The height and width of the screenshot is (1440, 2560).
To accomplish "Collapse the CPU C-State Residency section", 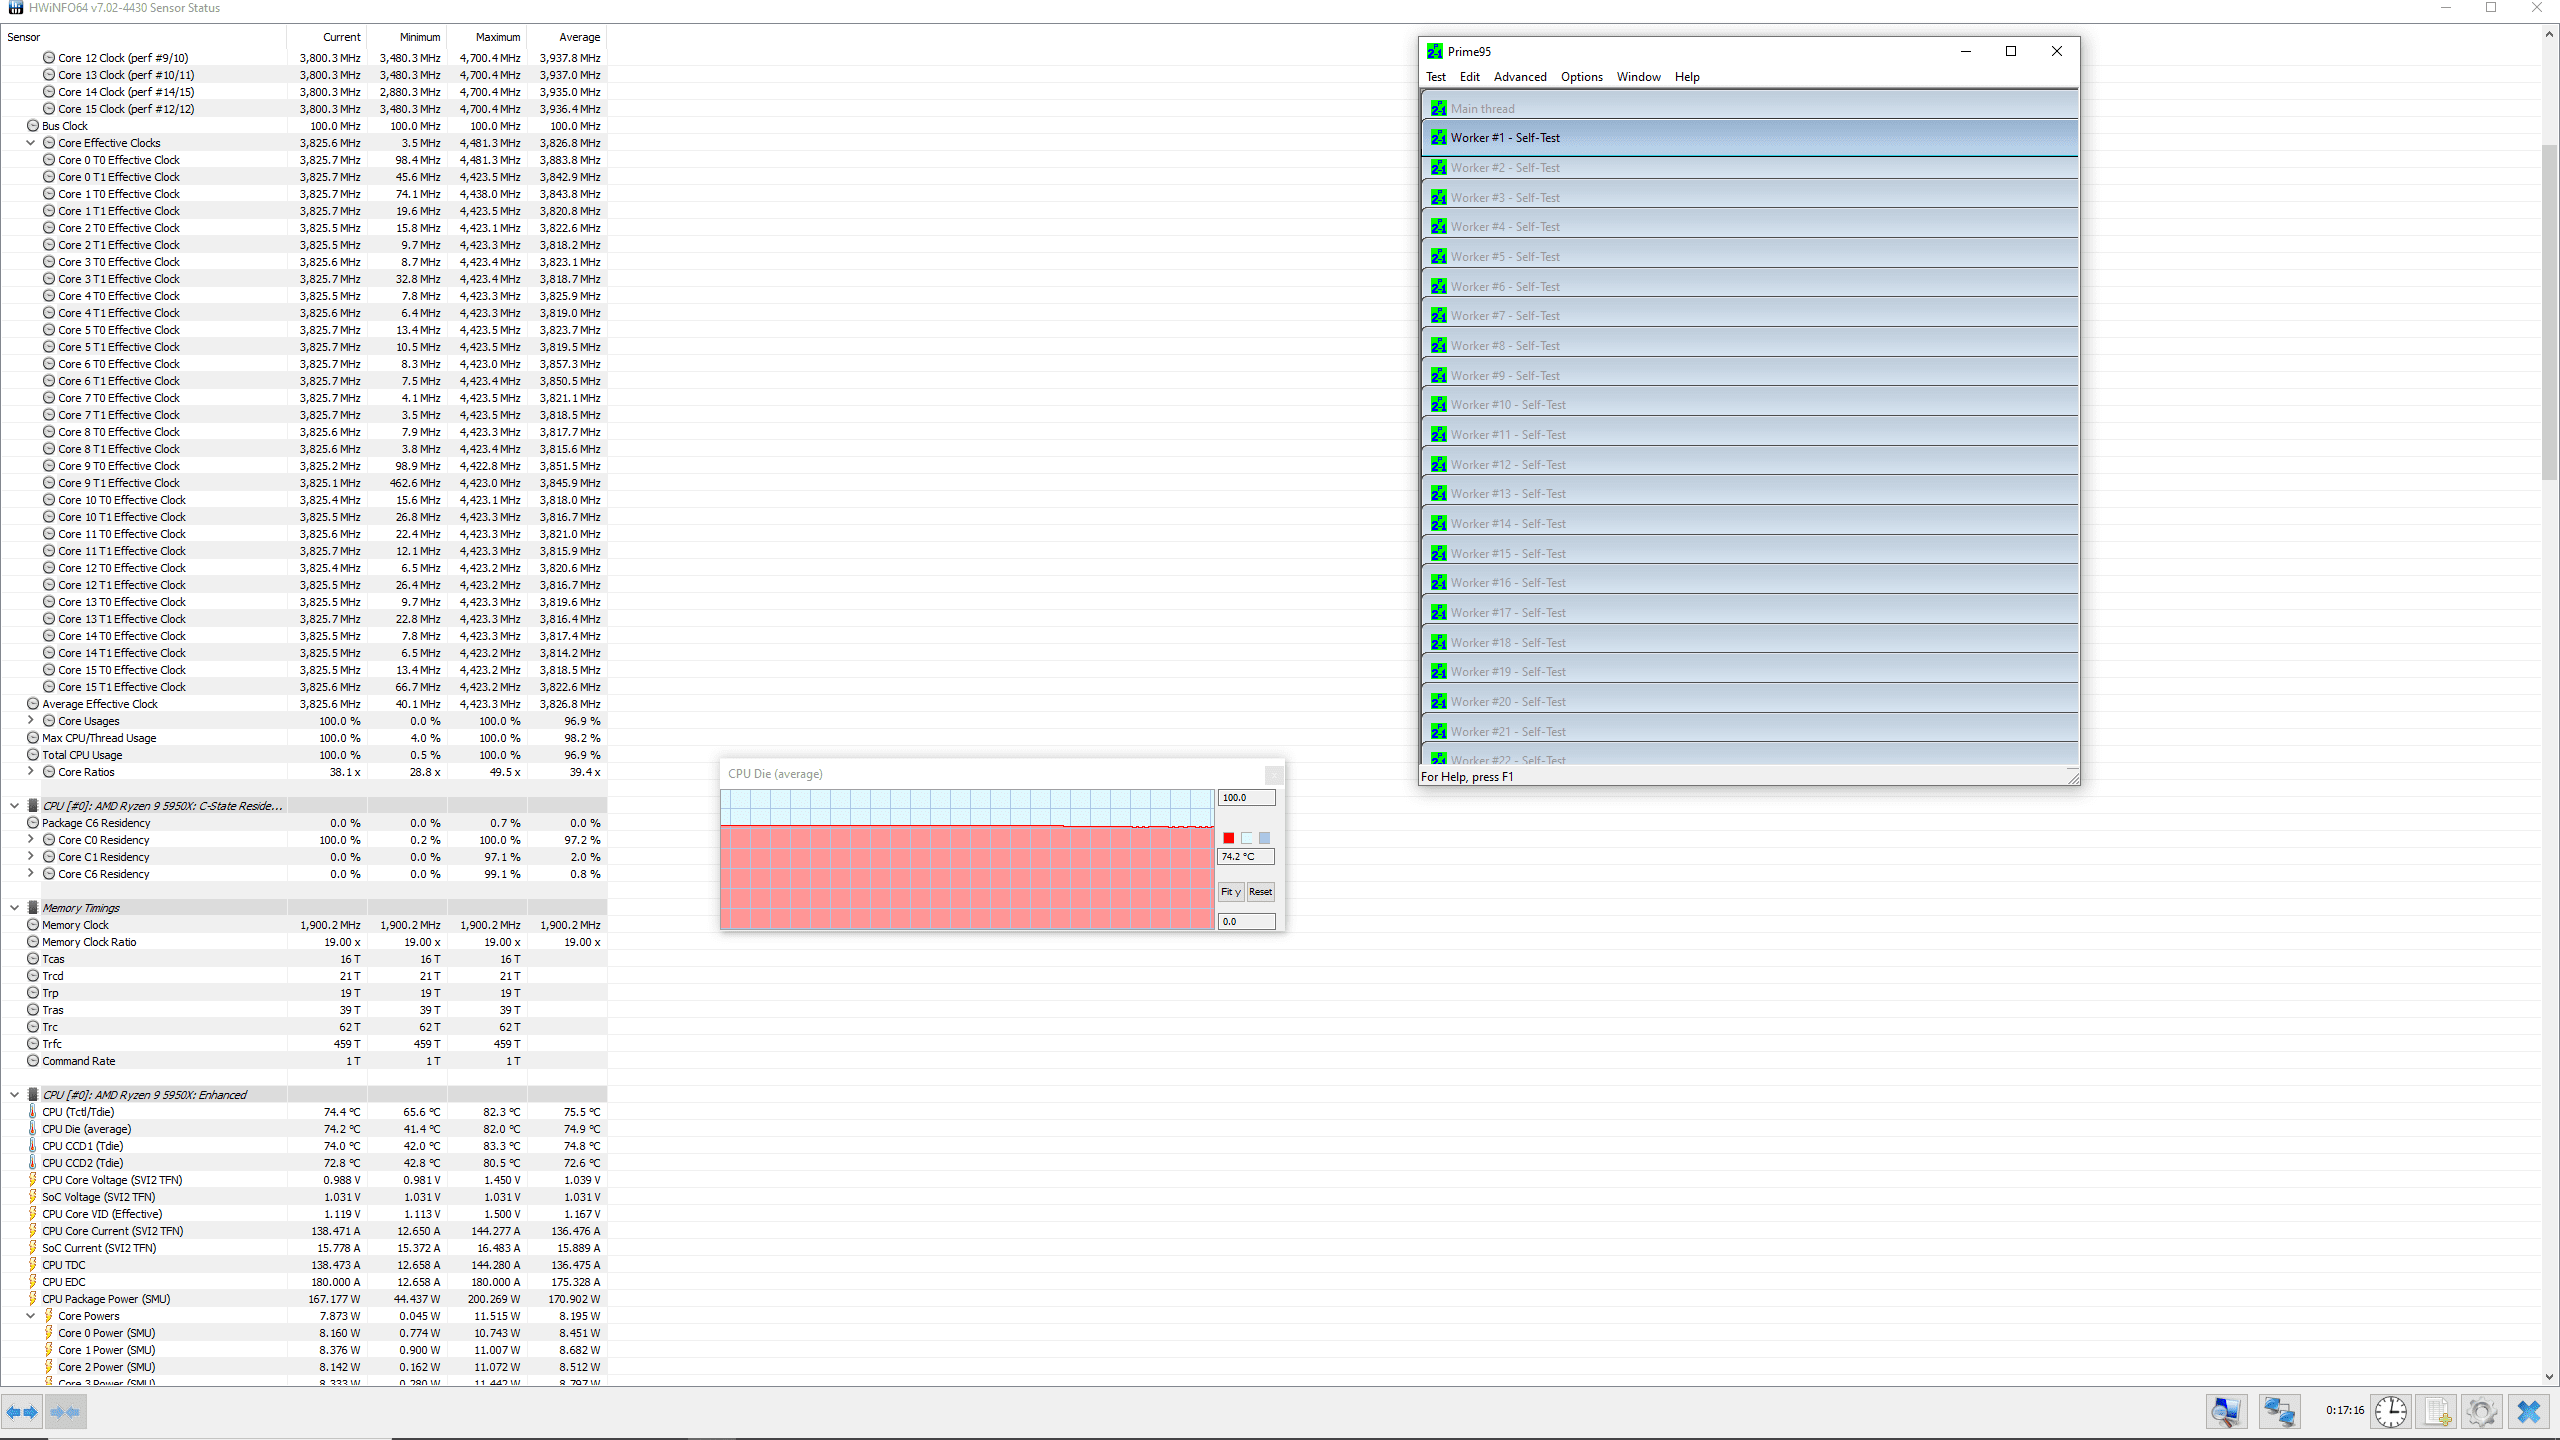I will coord(15,806).
